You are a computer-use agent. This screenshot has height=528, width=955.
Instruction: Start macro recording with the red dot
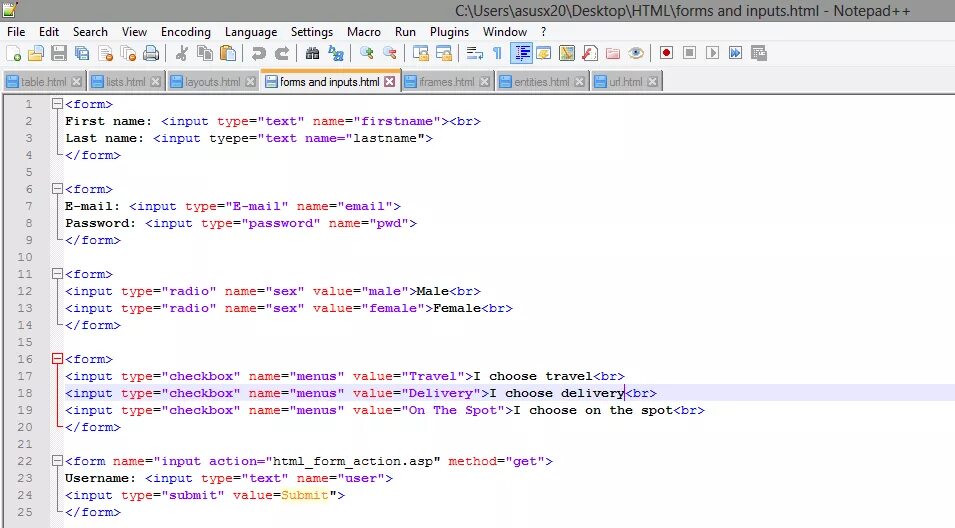coord(666,54)
